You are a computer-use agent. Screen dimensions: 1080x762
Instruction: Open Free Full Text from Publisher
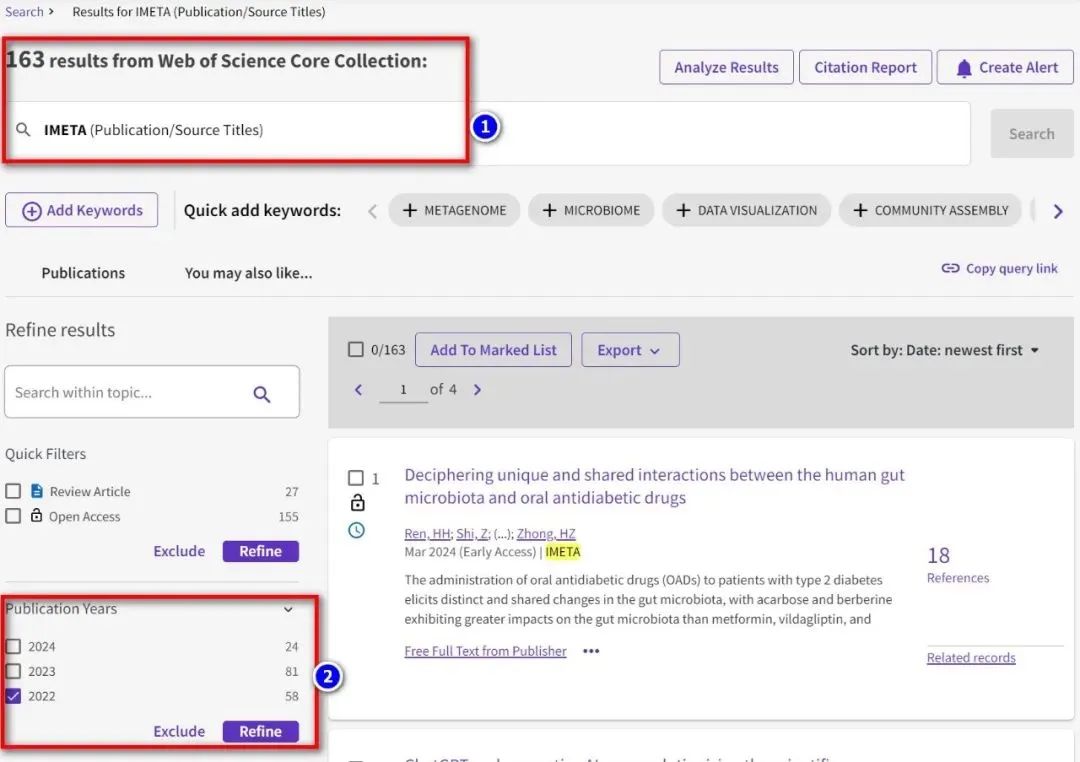[485, 651]
